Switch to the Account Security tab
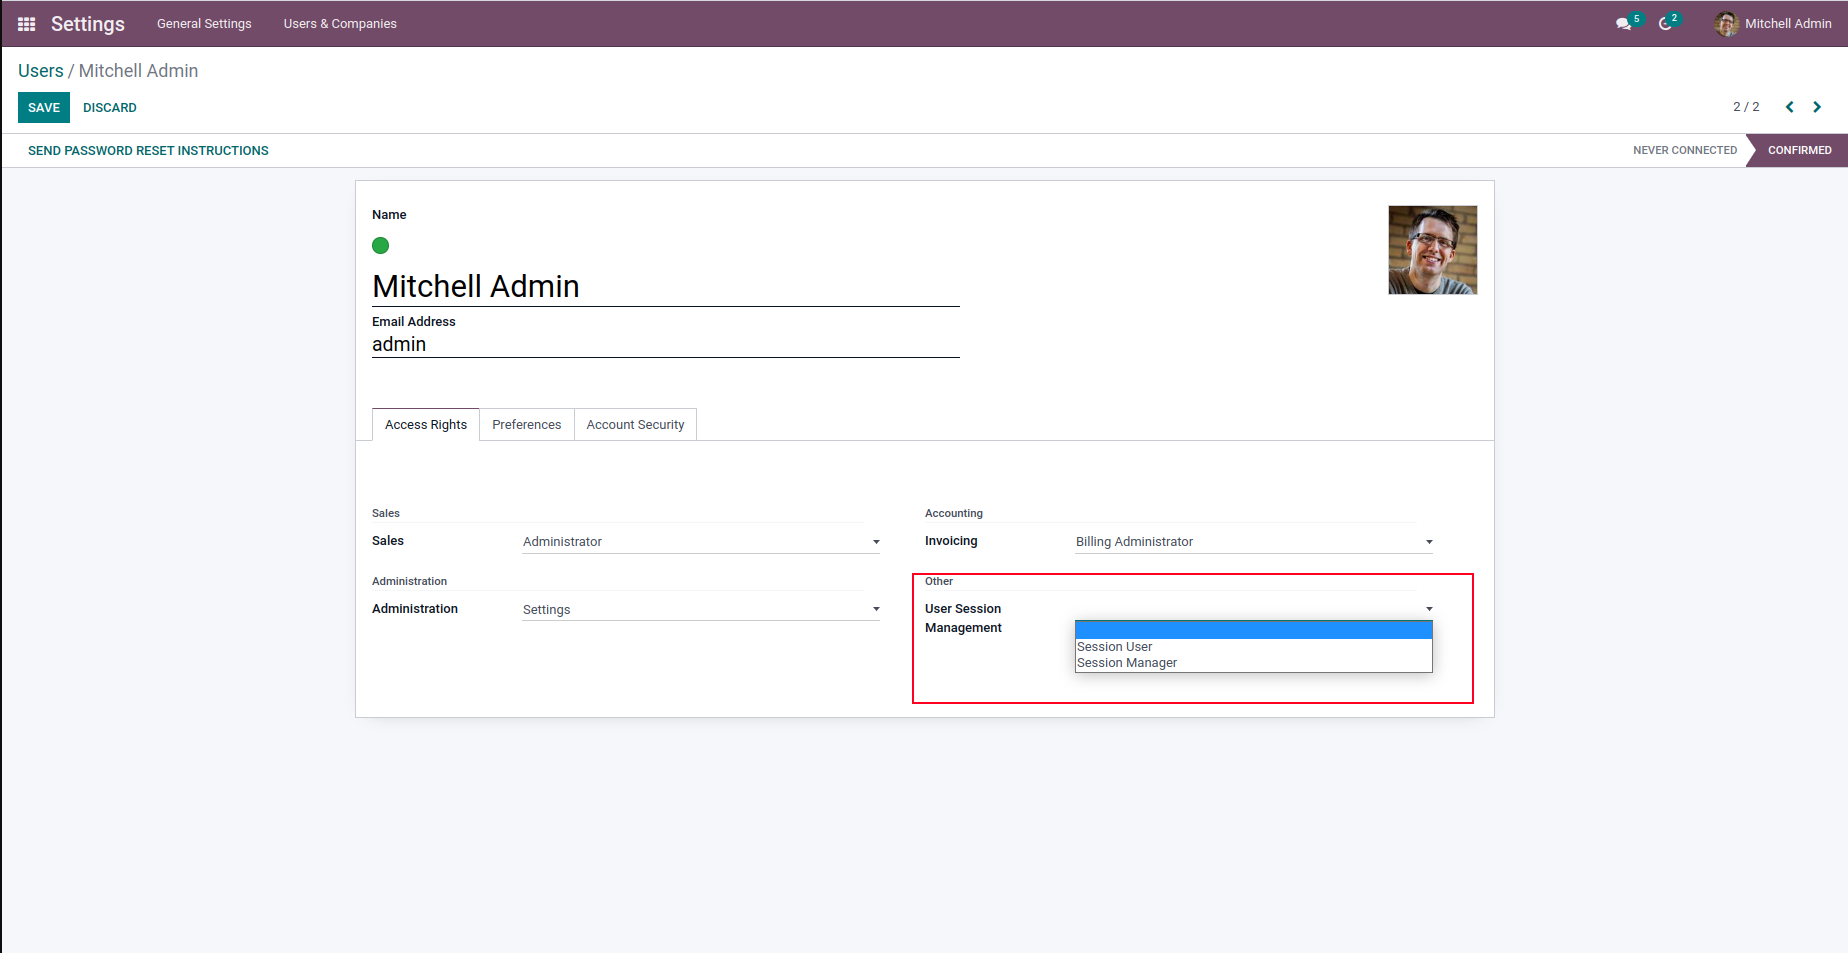The height and width of the screenshot is (953, 1848). (635, 425)
